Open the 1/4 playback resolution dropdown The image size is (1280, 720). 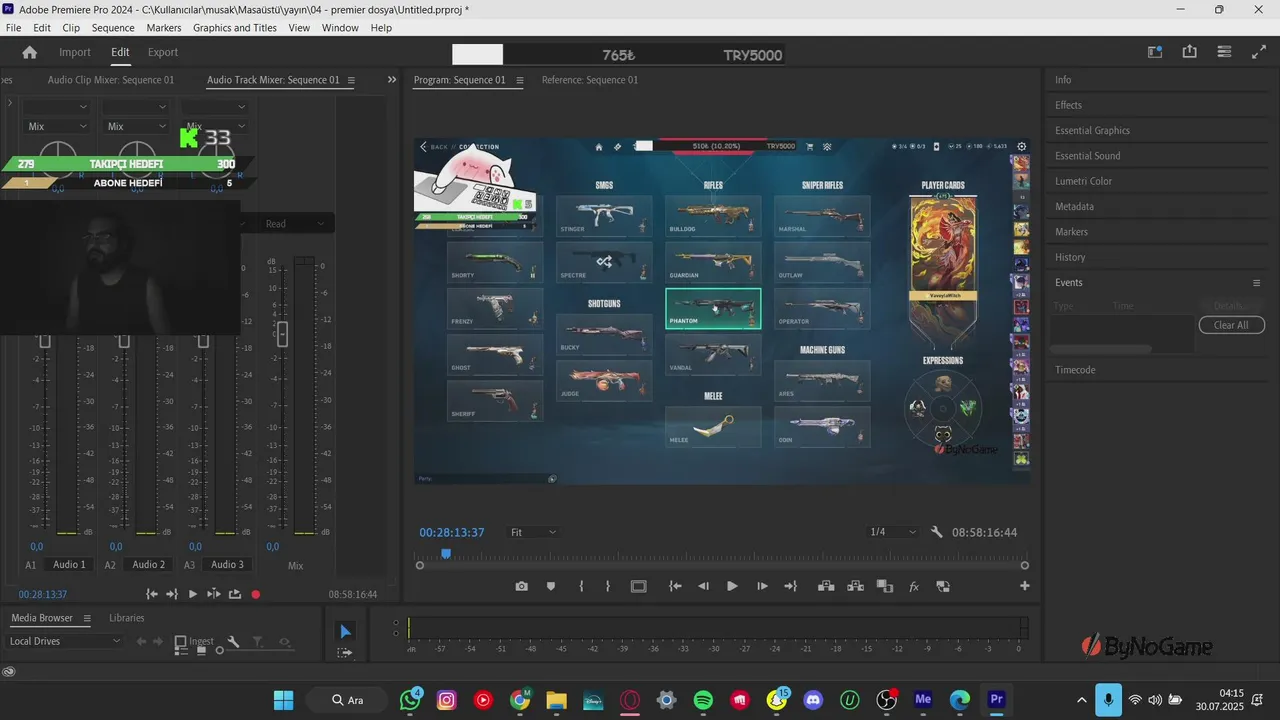coord(893,532)
